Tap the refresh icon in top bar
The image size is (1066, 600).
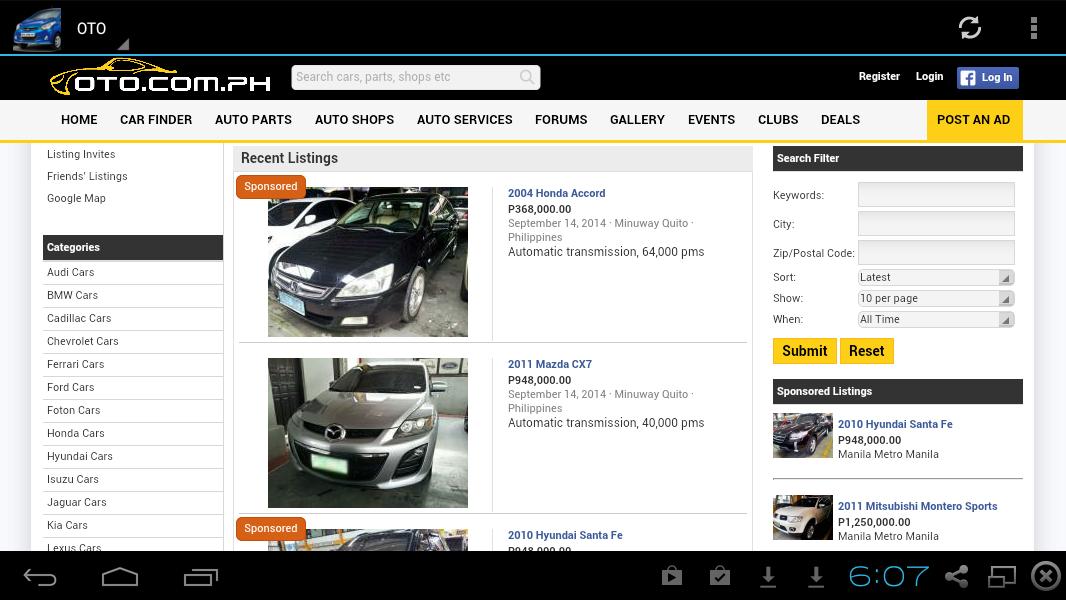[969, 28]
